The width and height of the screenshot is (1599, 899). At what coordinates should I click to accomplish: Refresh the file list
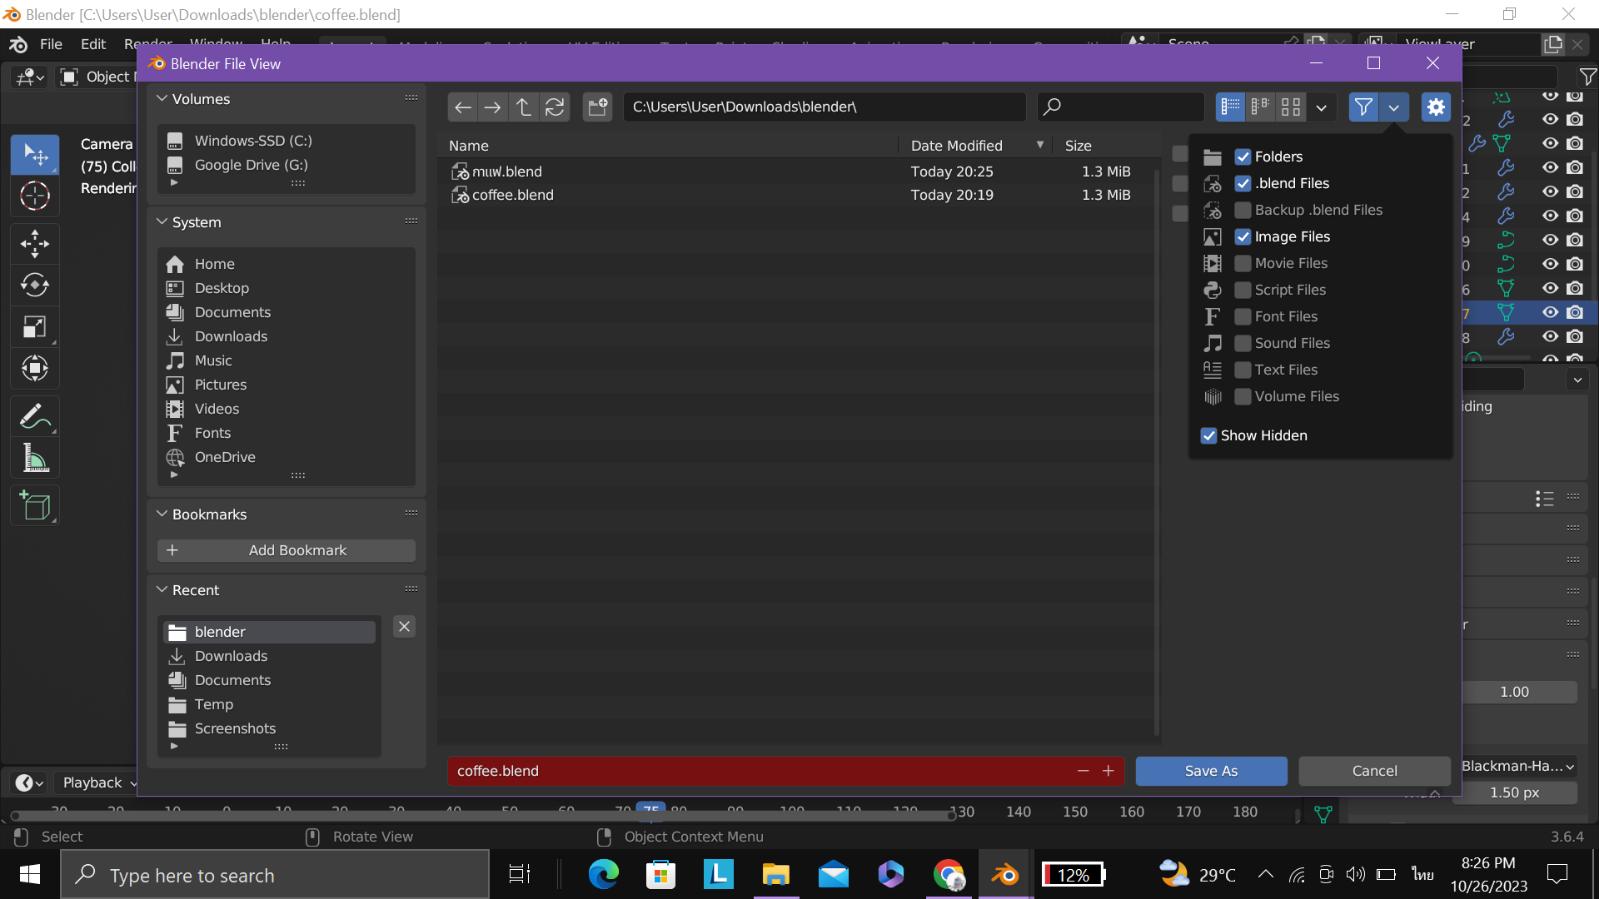(554, 107)
